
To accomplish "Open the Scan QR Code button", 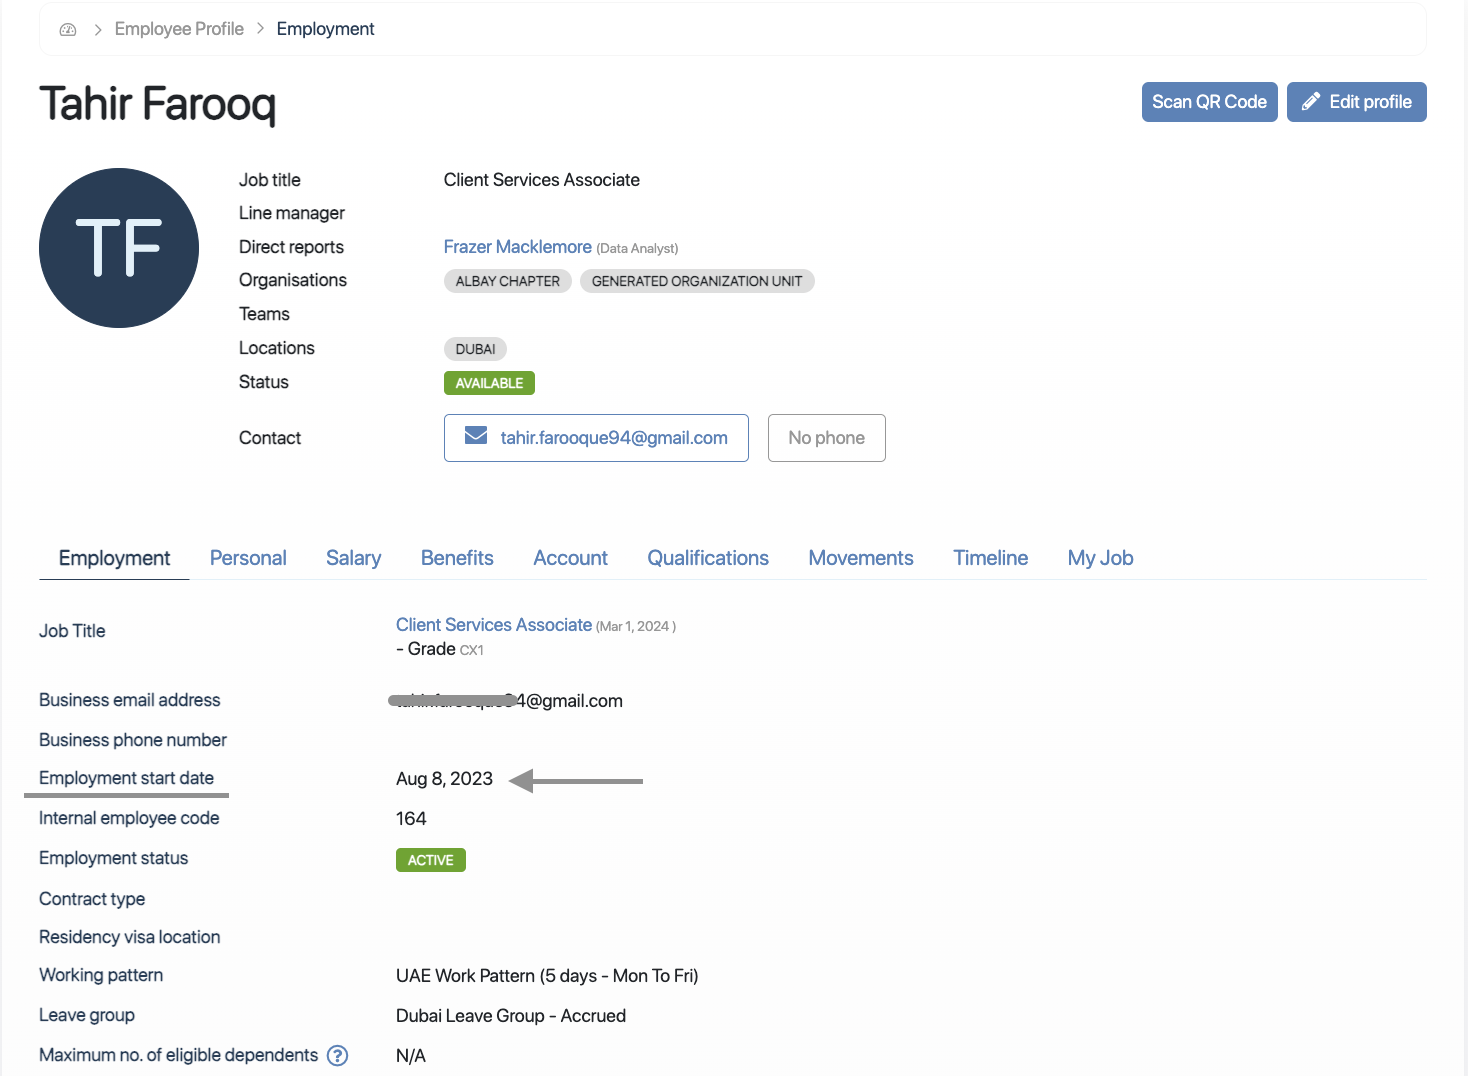I will [x=1209, y=102].
